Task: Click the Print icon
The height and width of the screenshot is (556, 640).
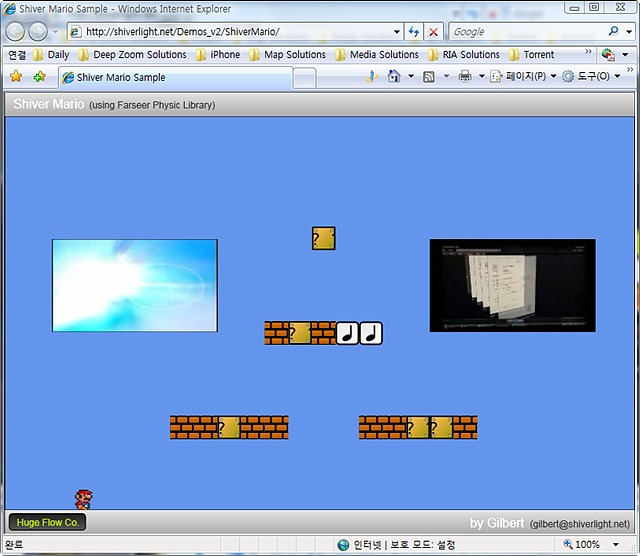Action: (465, 76)
